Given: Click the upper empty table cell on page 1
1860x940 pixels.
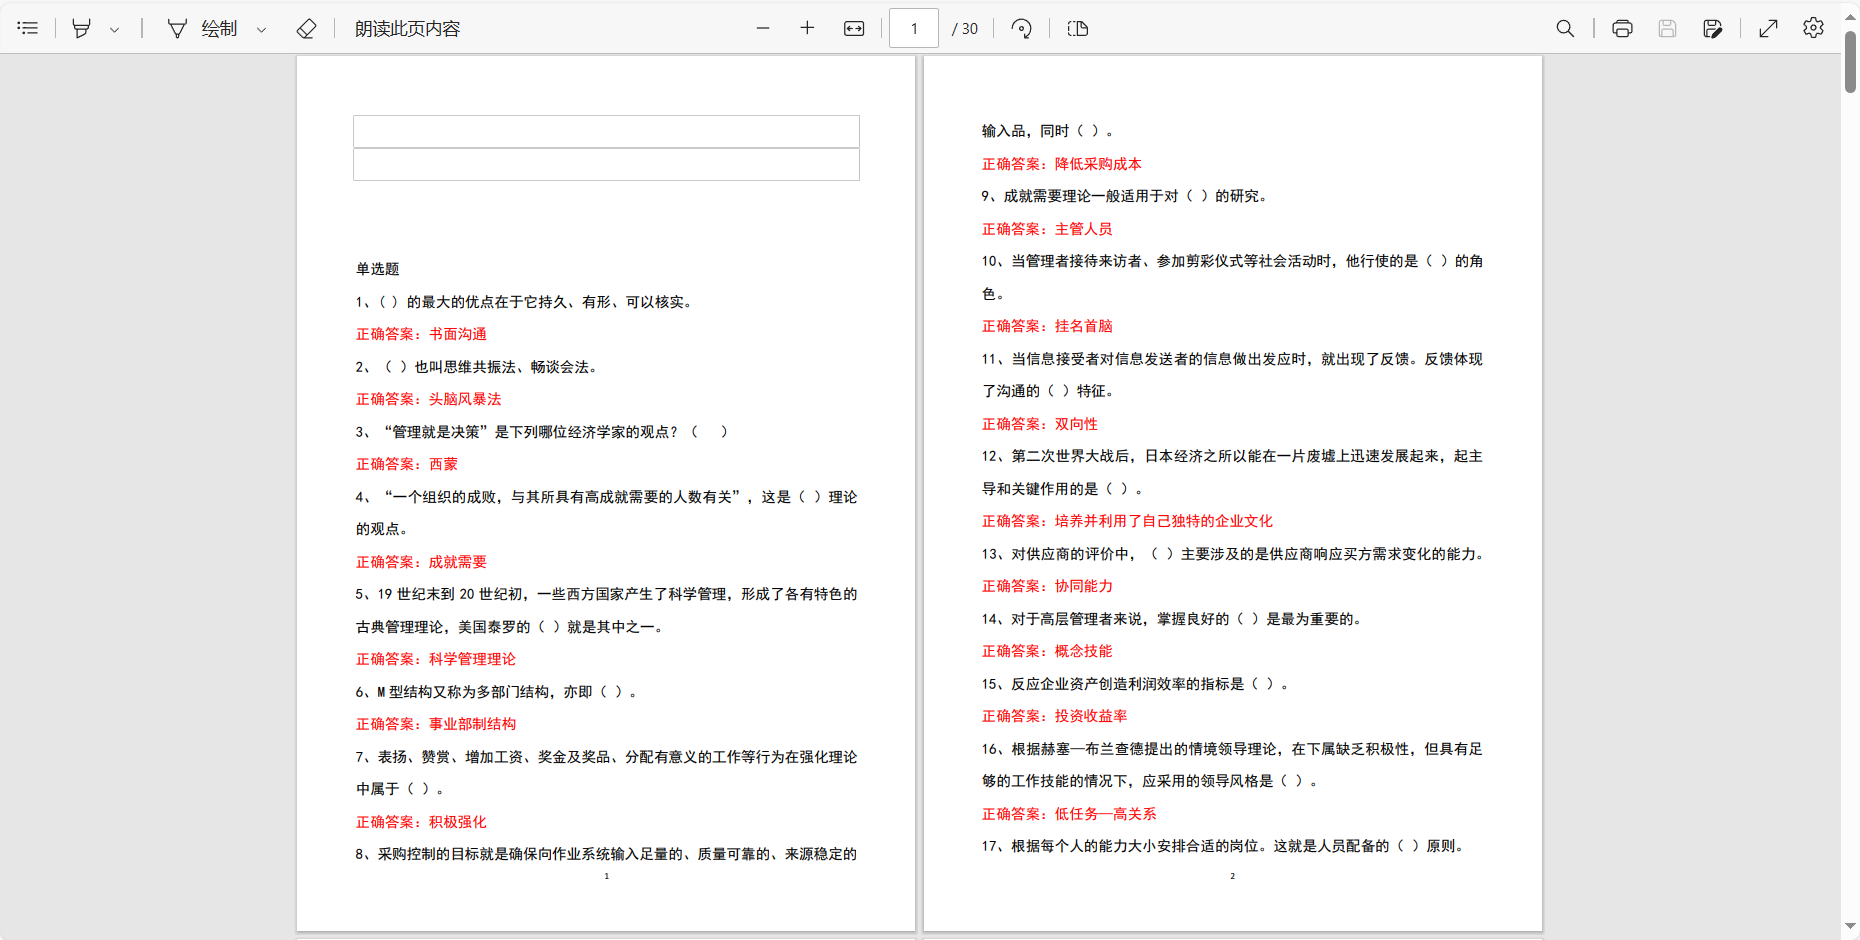Looking at the screenshot, I should pos(606,132).
